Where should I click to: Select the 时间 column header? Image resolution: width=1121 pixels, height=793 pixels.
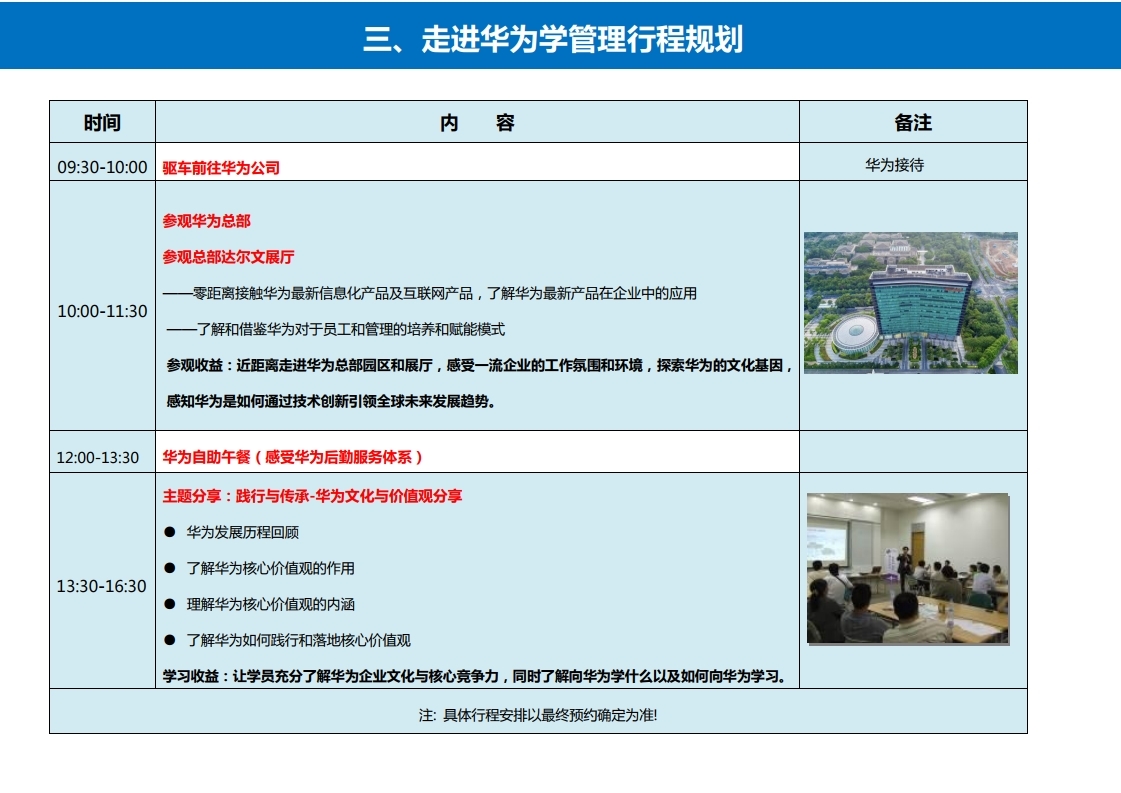[102, 122]
